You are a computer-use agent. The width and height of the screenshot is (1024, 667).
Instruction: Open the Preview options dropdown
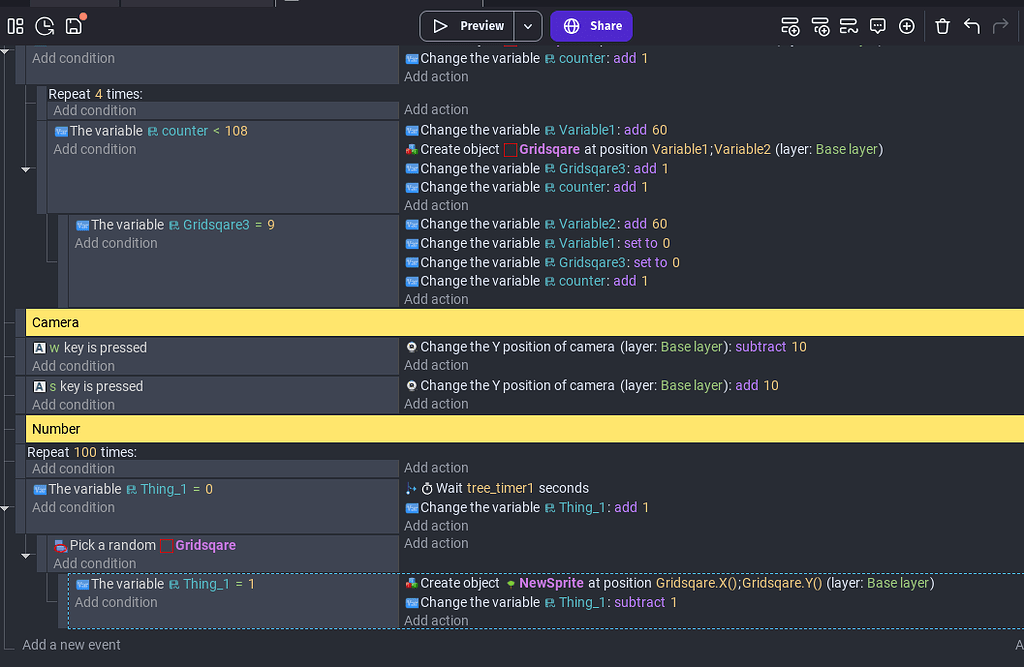(527, 26)
